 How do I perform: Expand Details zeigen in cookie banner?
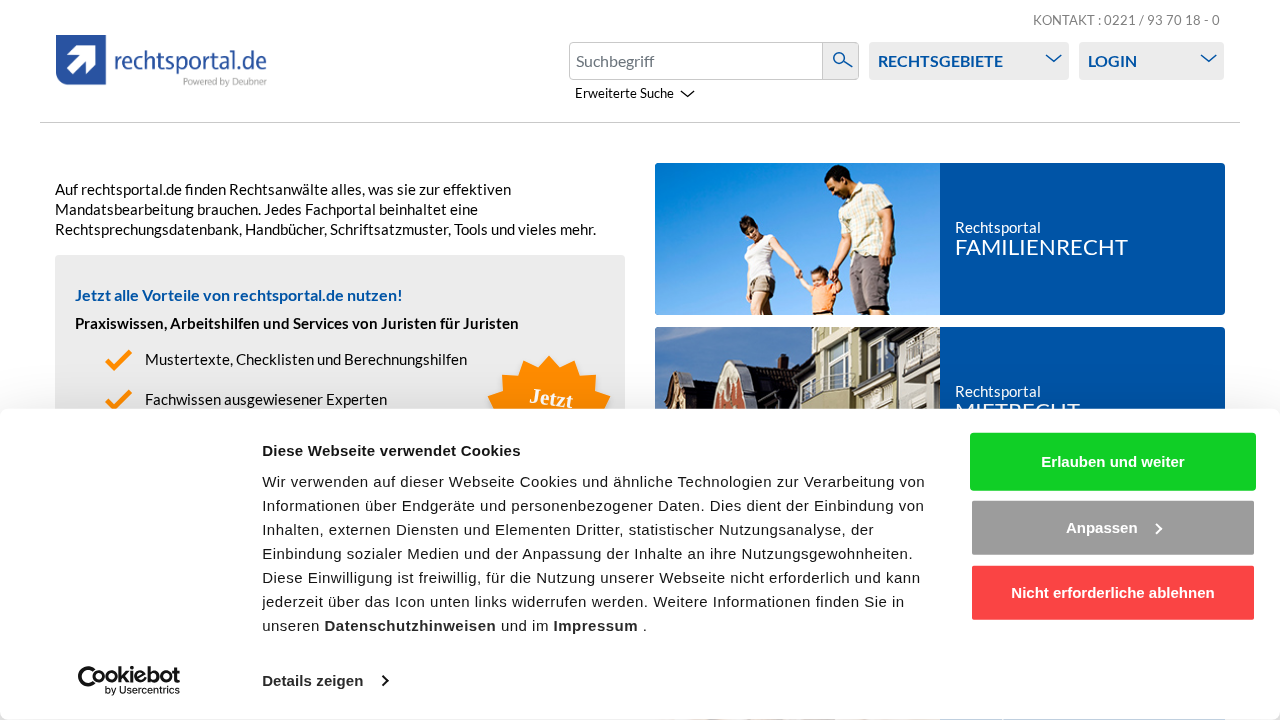(x=325, y=681)
